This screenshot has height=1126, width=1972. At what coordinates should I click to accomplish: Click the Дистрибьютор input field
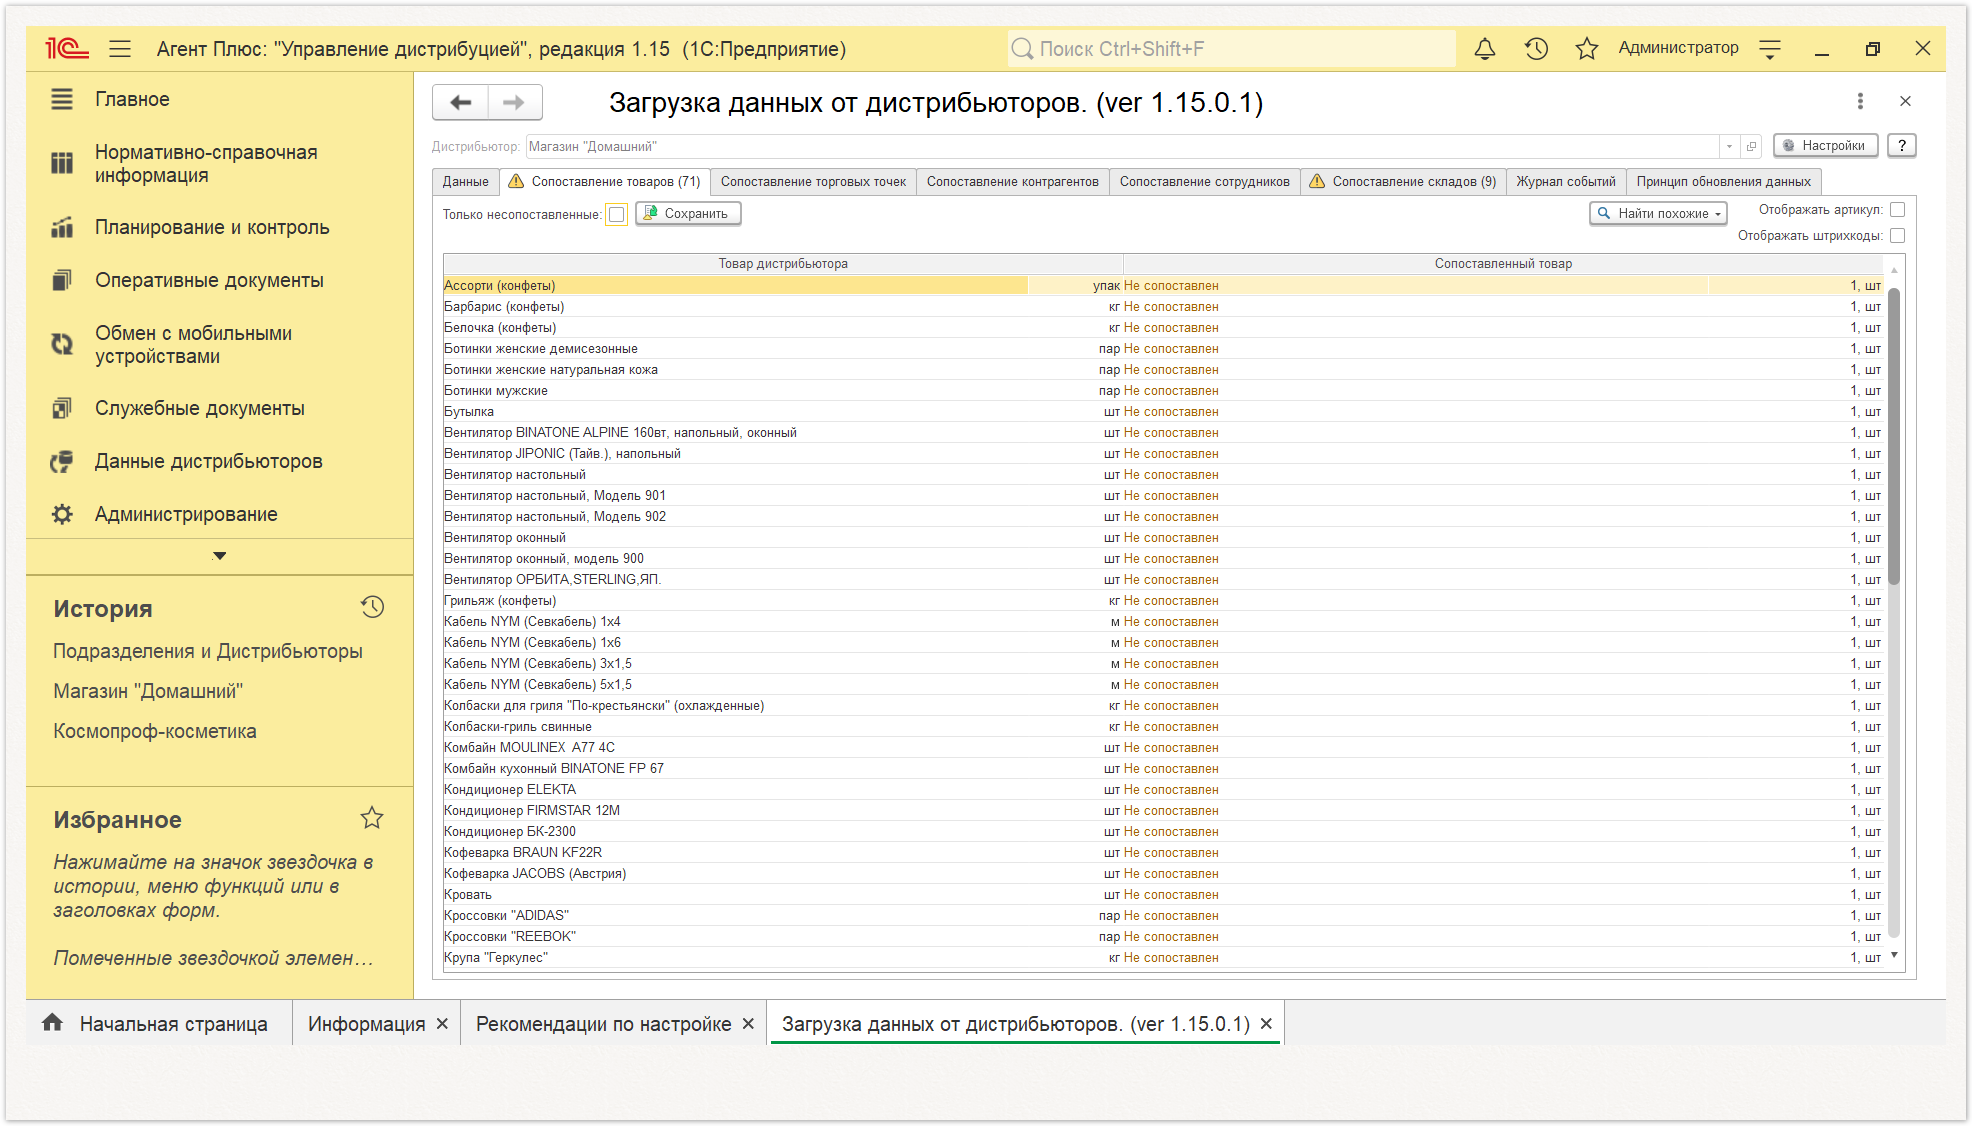pos(1123,146)
